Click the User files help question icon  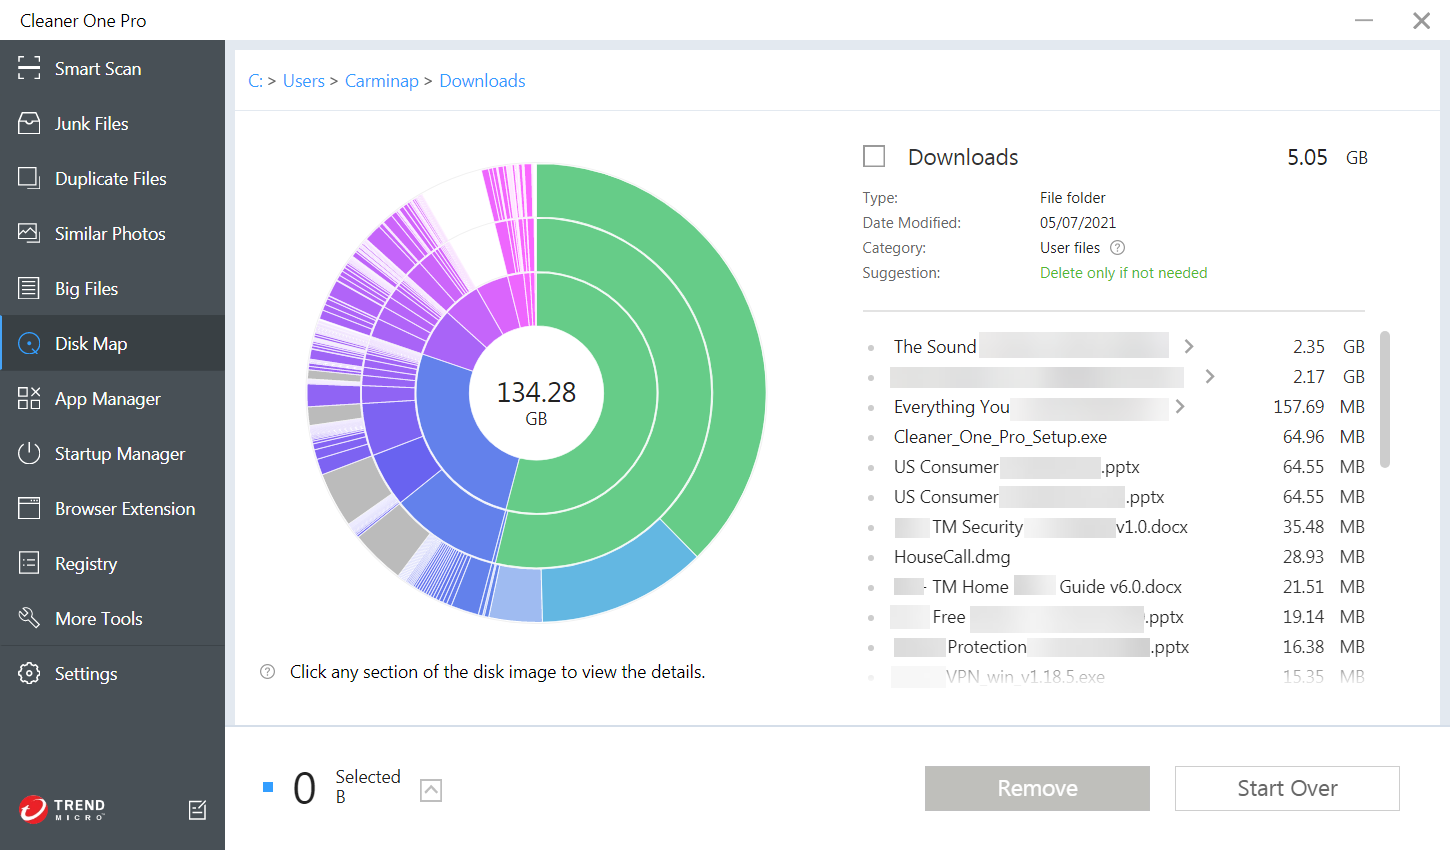pyautogui.click(x=1118, y=248)
